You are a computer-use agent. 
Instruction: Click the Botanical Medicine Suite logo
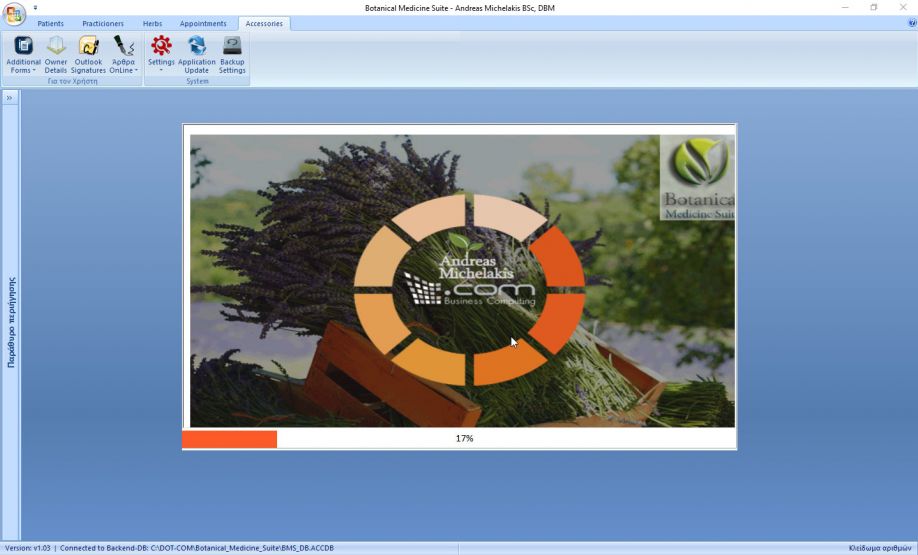[x=697, y=178]
